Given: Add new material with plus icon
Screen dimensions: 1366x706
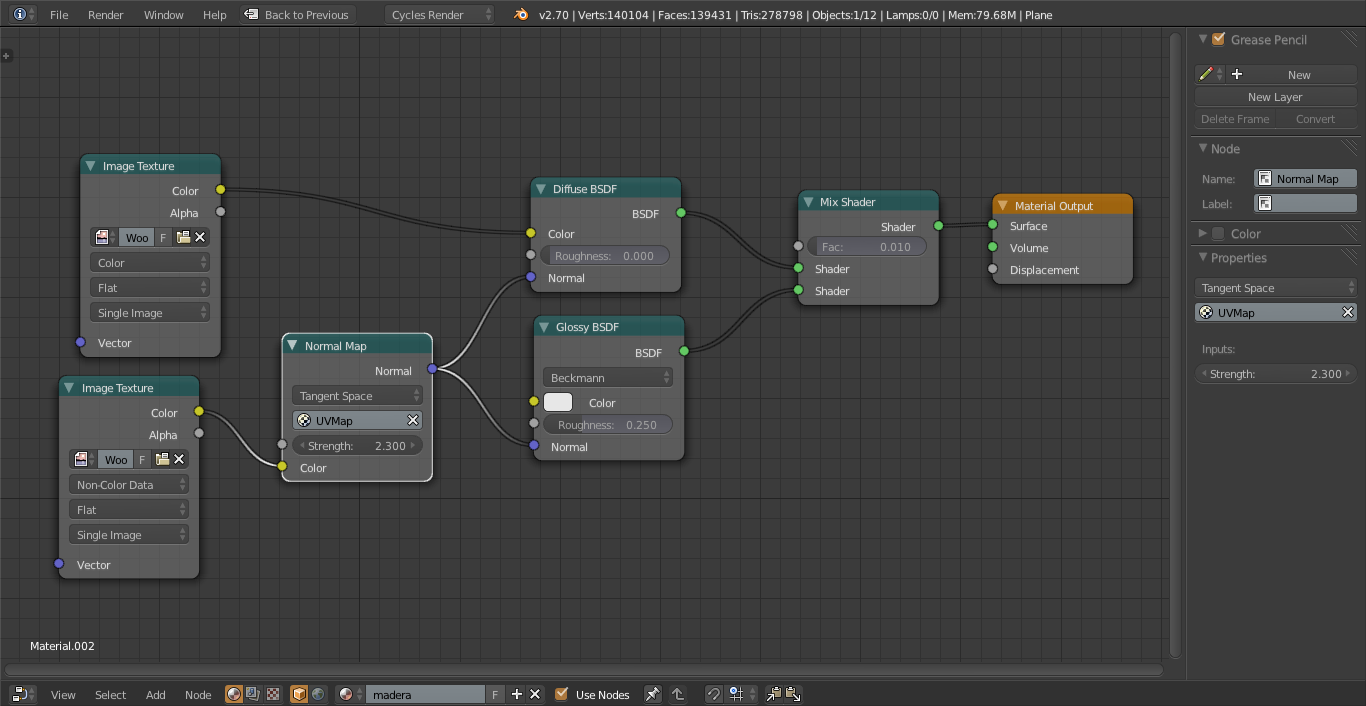Looking at the screenshot, I should (x=517, y=694).
